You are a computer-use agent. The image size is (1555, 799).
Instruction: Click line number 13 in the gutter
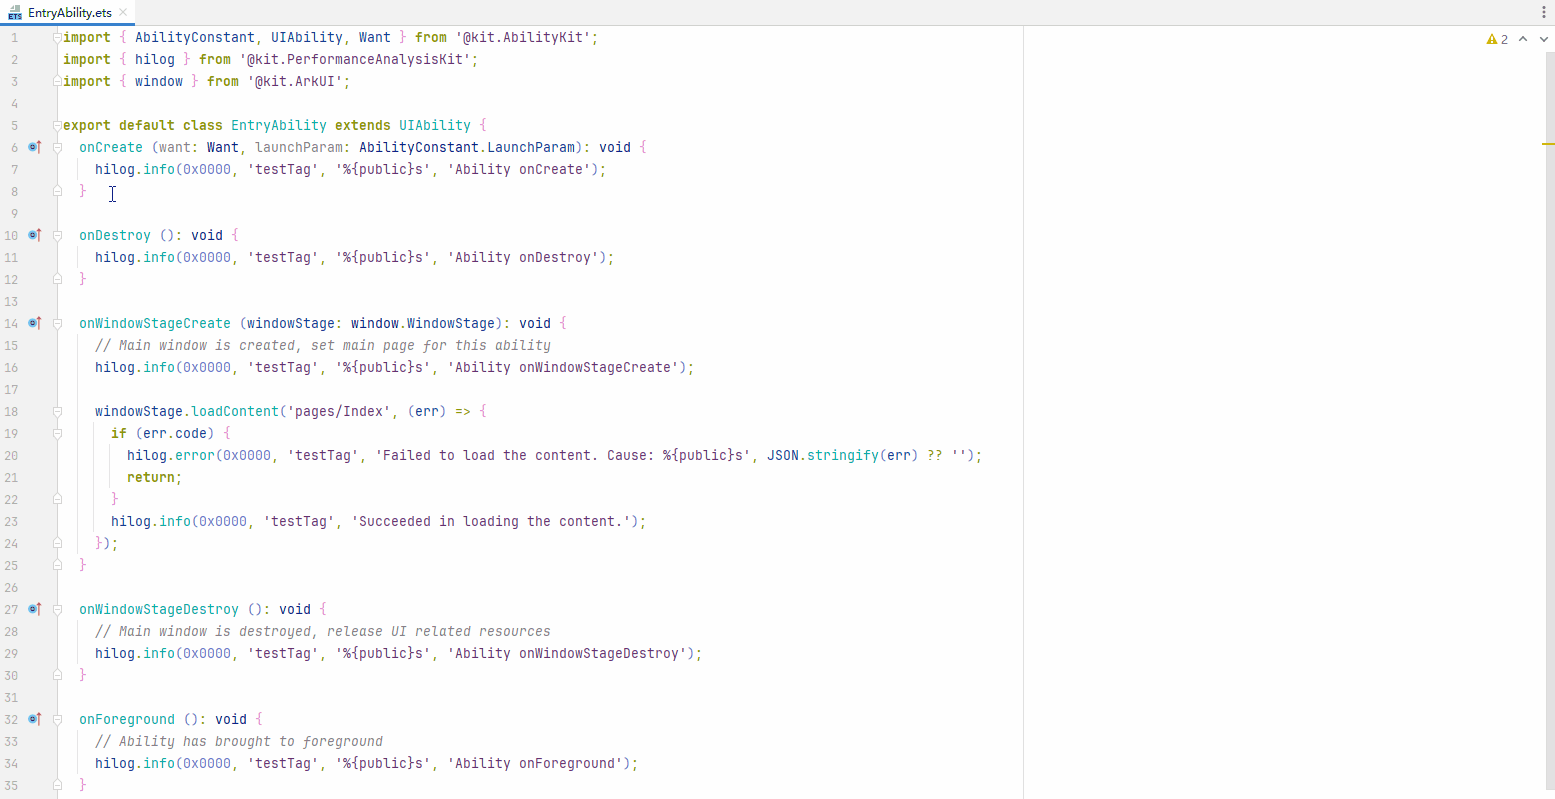click(11, 301)
